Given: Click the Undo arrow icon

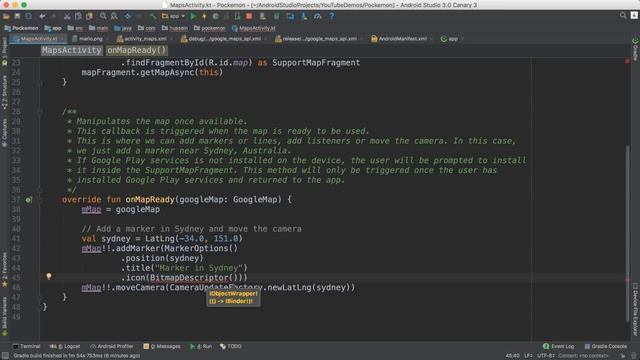Looking at the screenshot, I should click(42, 16).
